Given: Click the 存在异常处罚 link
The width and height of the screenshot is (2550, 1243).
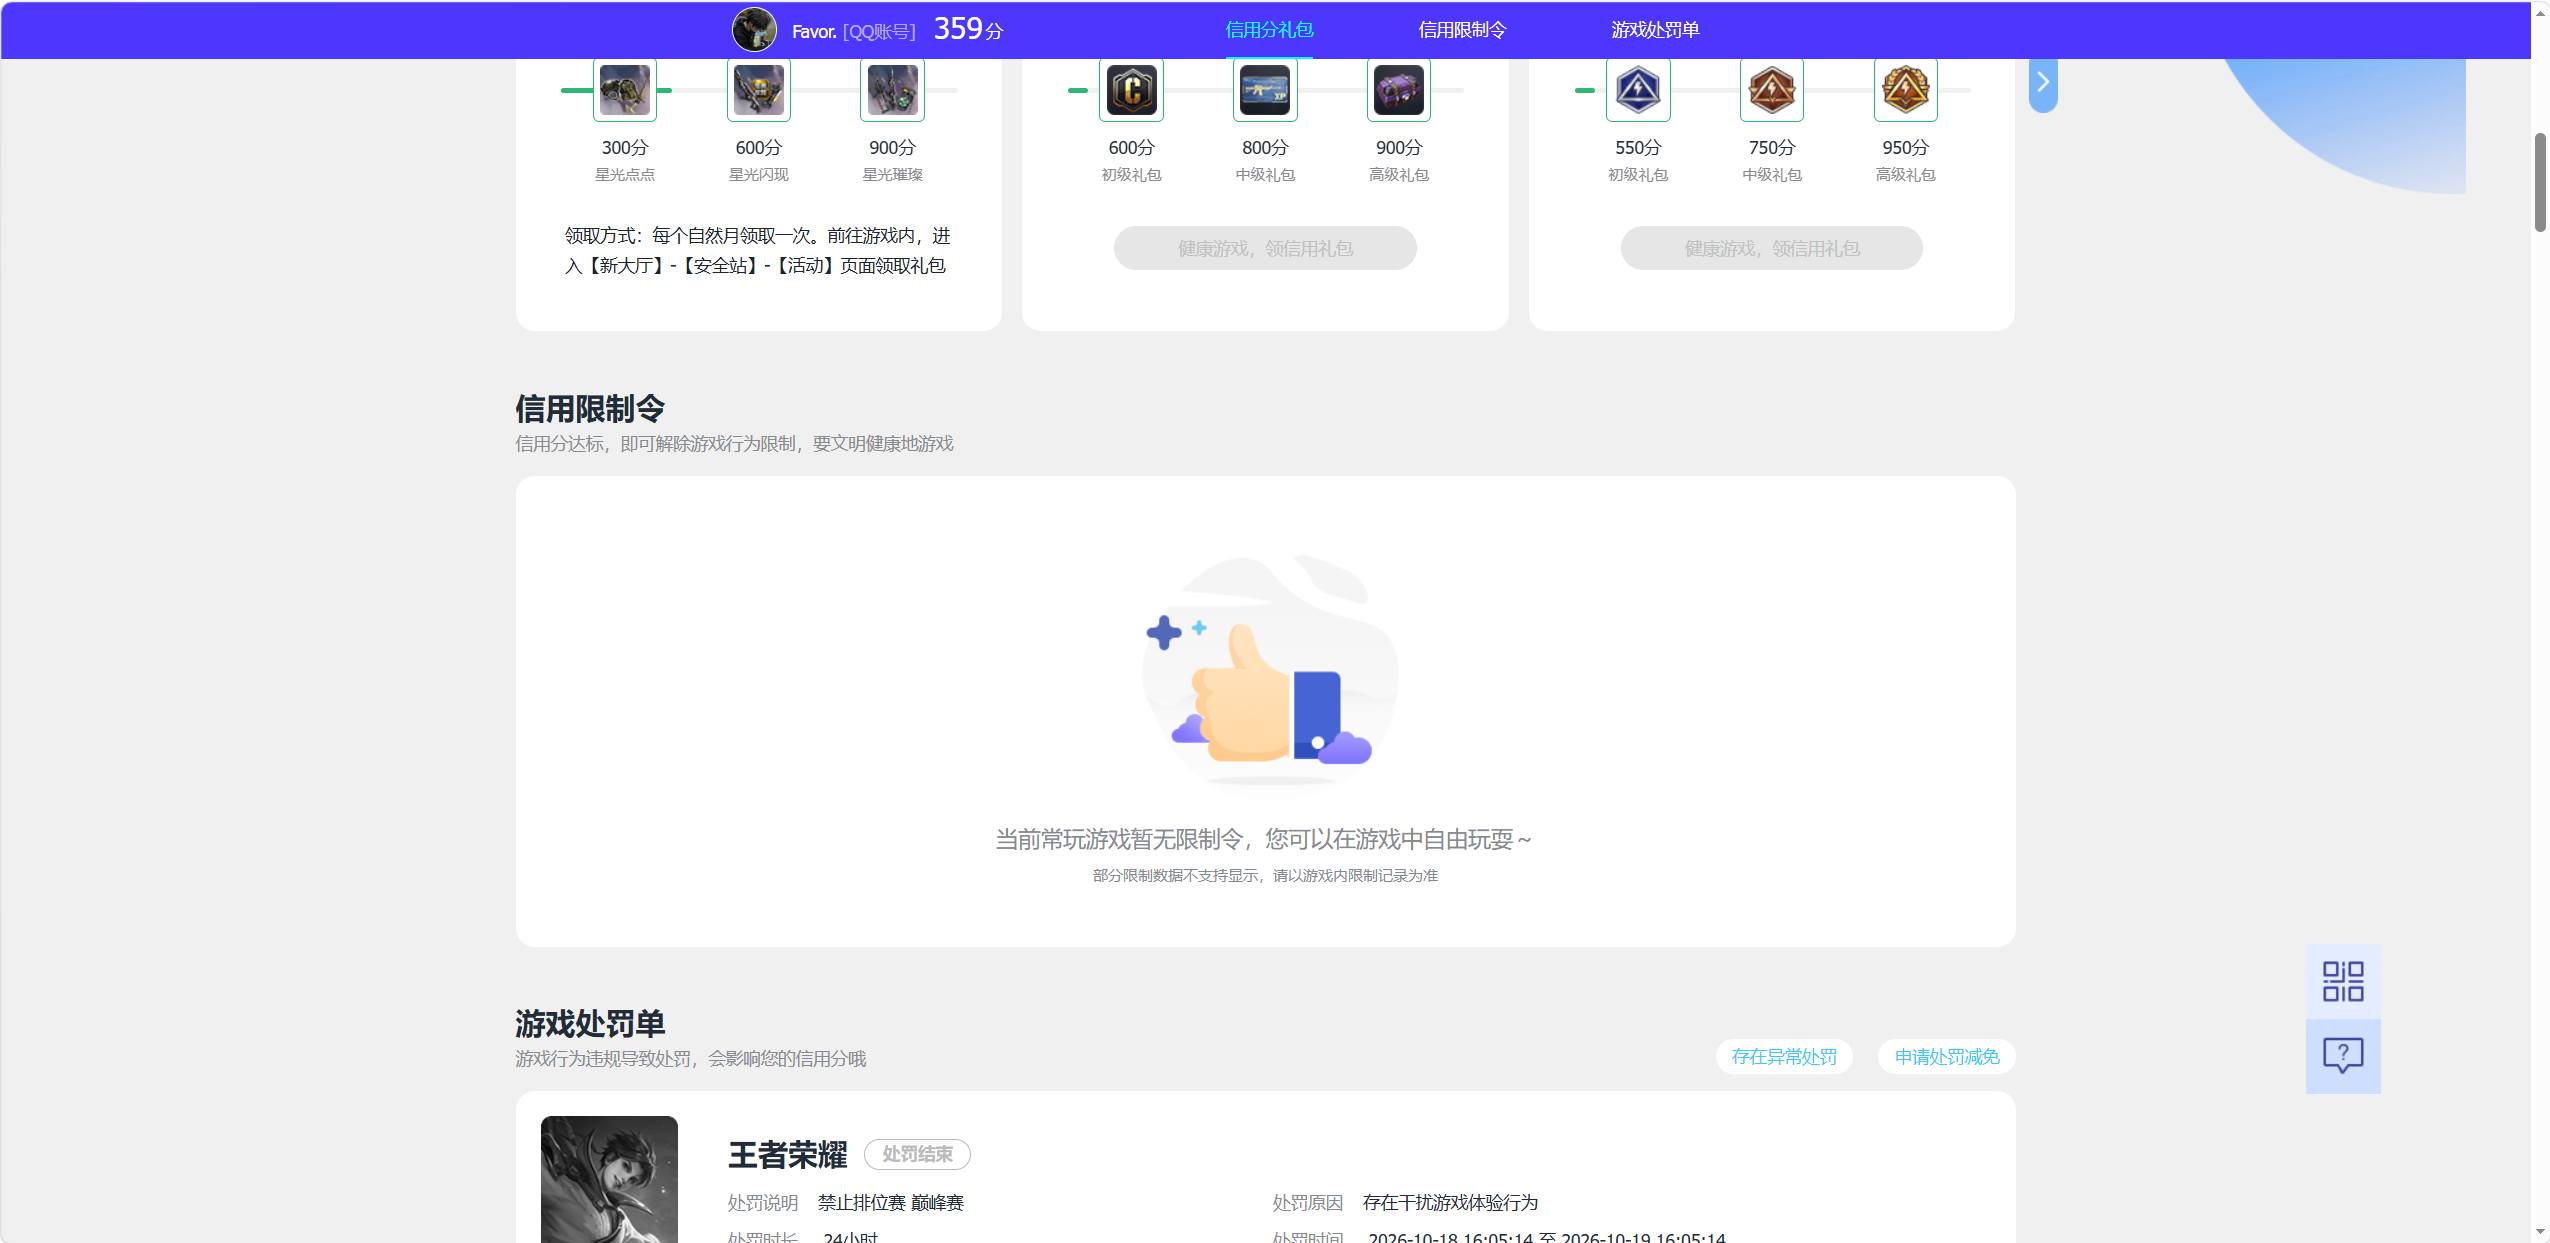Looking at the screenshot, I should click(x=1784, y=1057).
